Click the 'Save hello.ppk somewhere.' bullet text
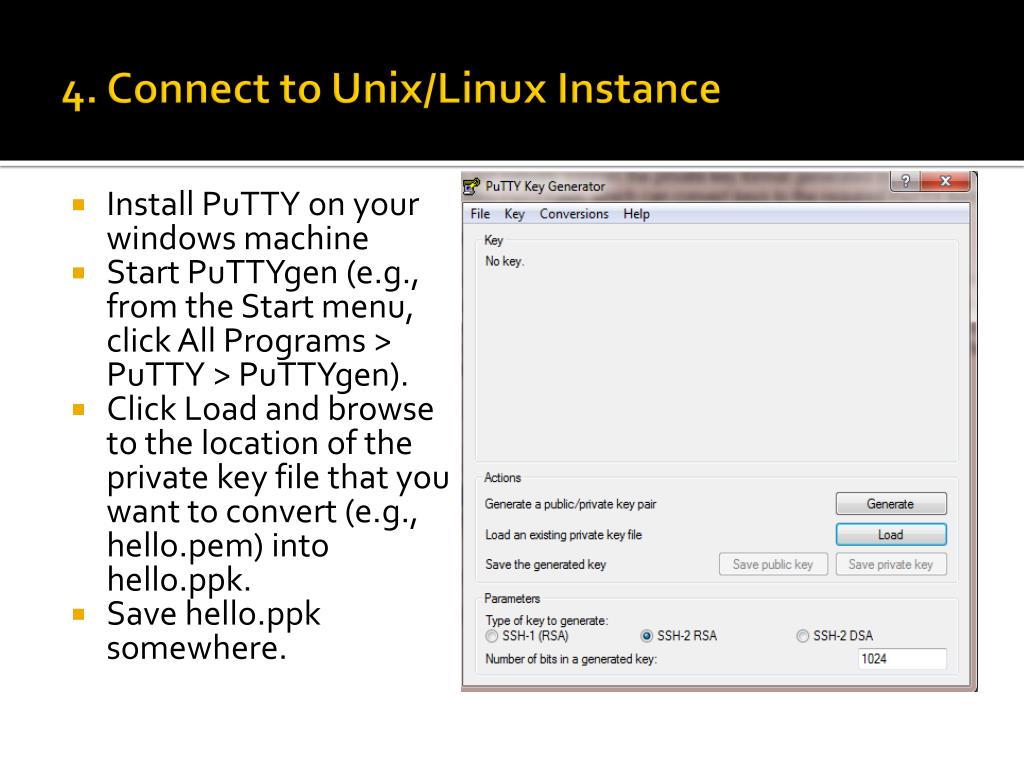Viewport: 1024px width, 768px height. tap(214, 631)
